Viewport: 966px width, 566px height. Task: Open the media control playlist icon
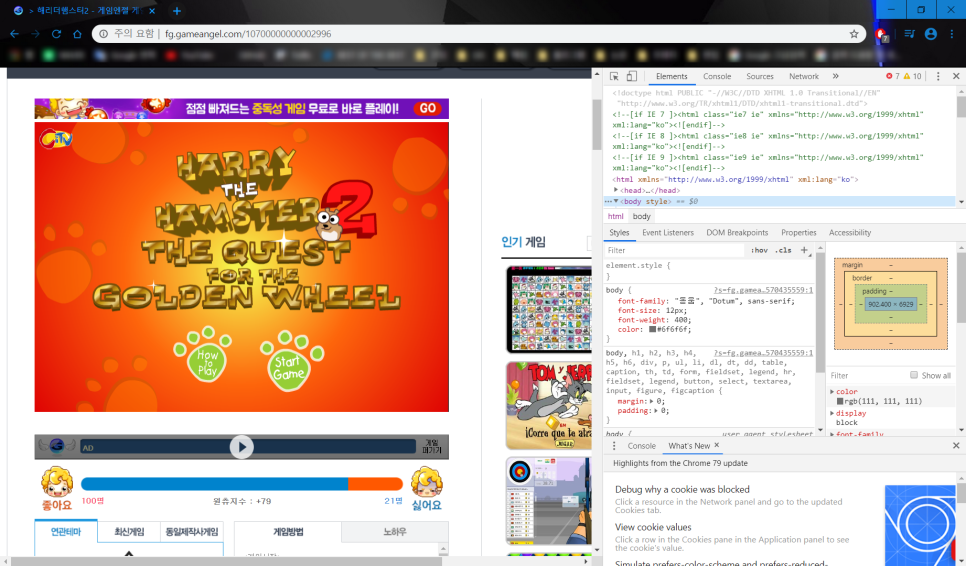(909, 34)
